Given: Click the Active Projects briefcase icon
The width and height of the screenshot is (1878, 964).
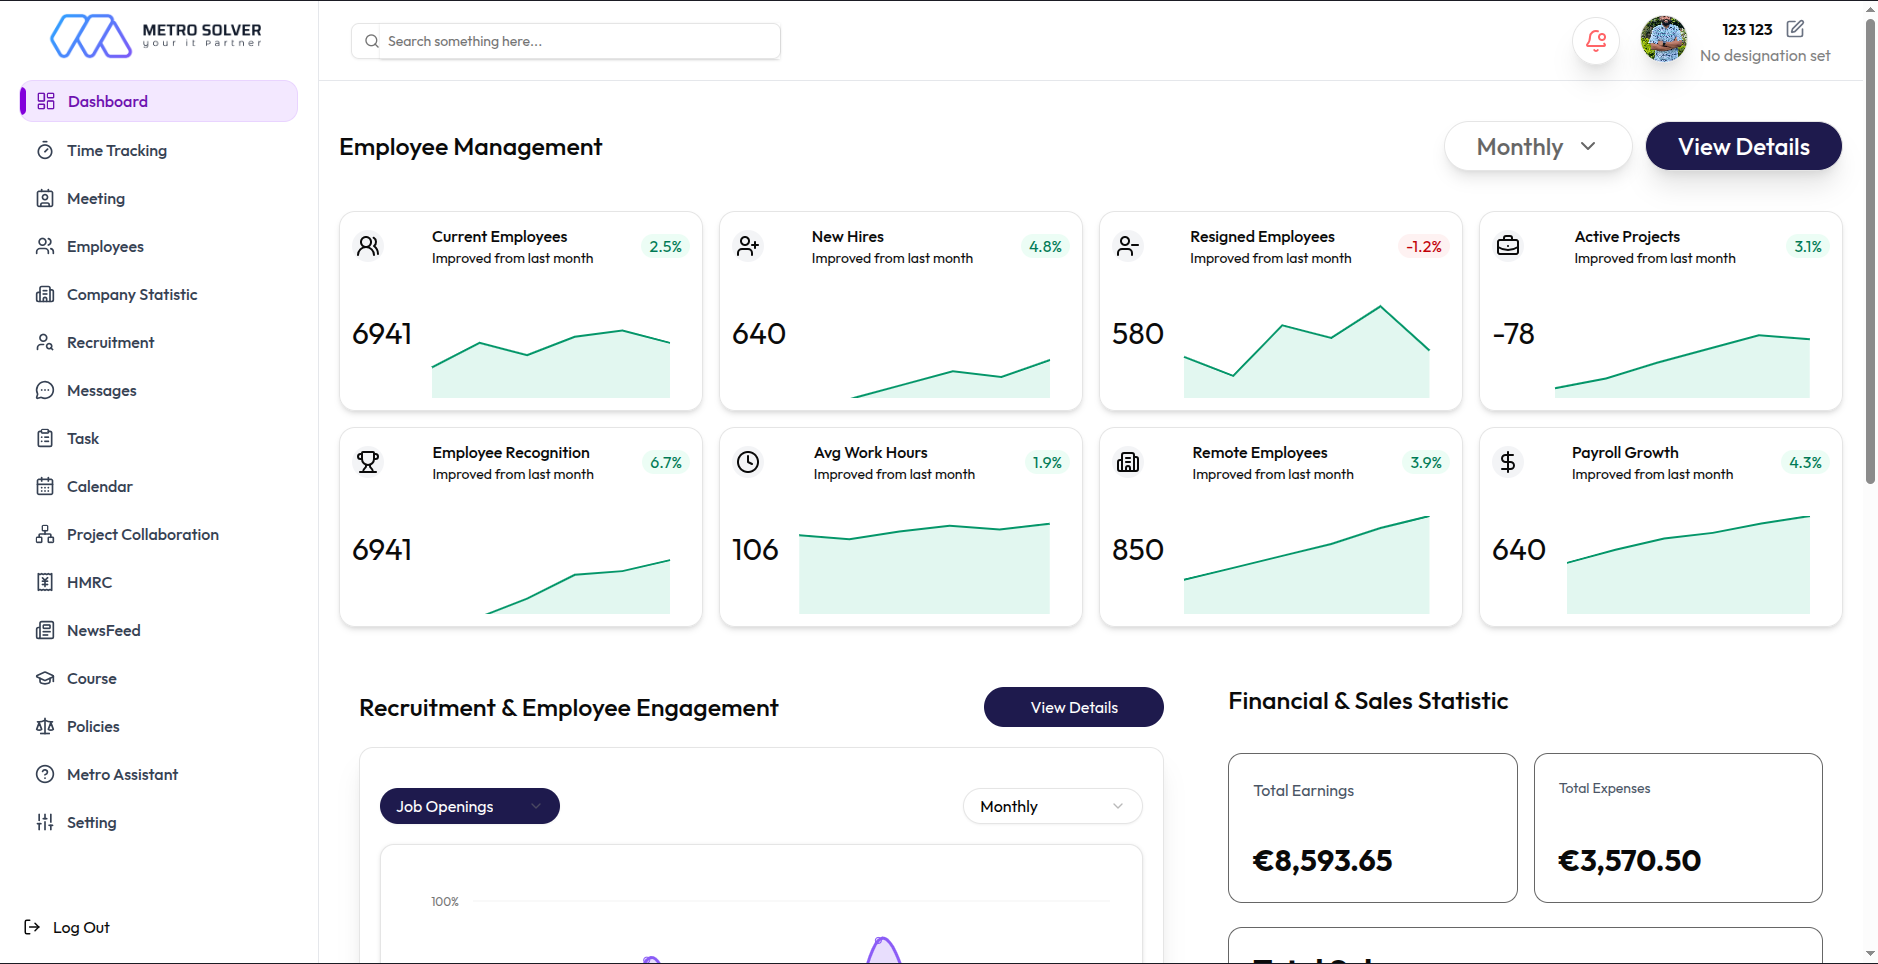Looking at the screenshot, I should pos(1507,246).
